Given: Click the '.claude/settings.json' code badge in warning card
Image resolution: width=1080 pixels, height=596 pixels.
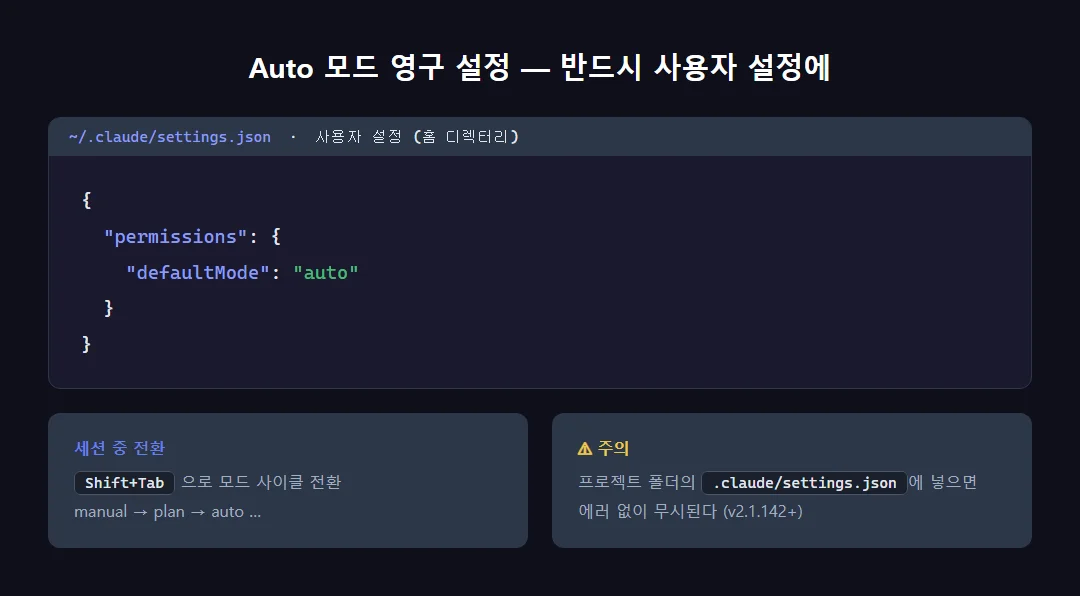Looking at the screenshot, I should [804, 482].
